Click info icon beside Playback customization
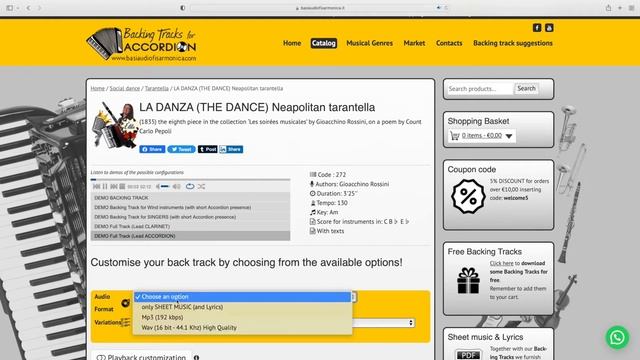 [196, 358]
